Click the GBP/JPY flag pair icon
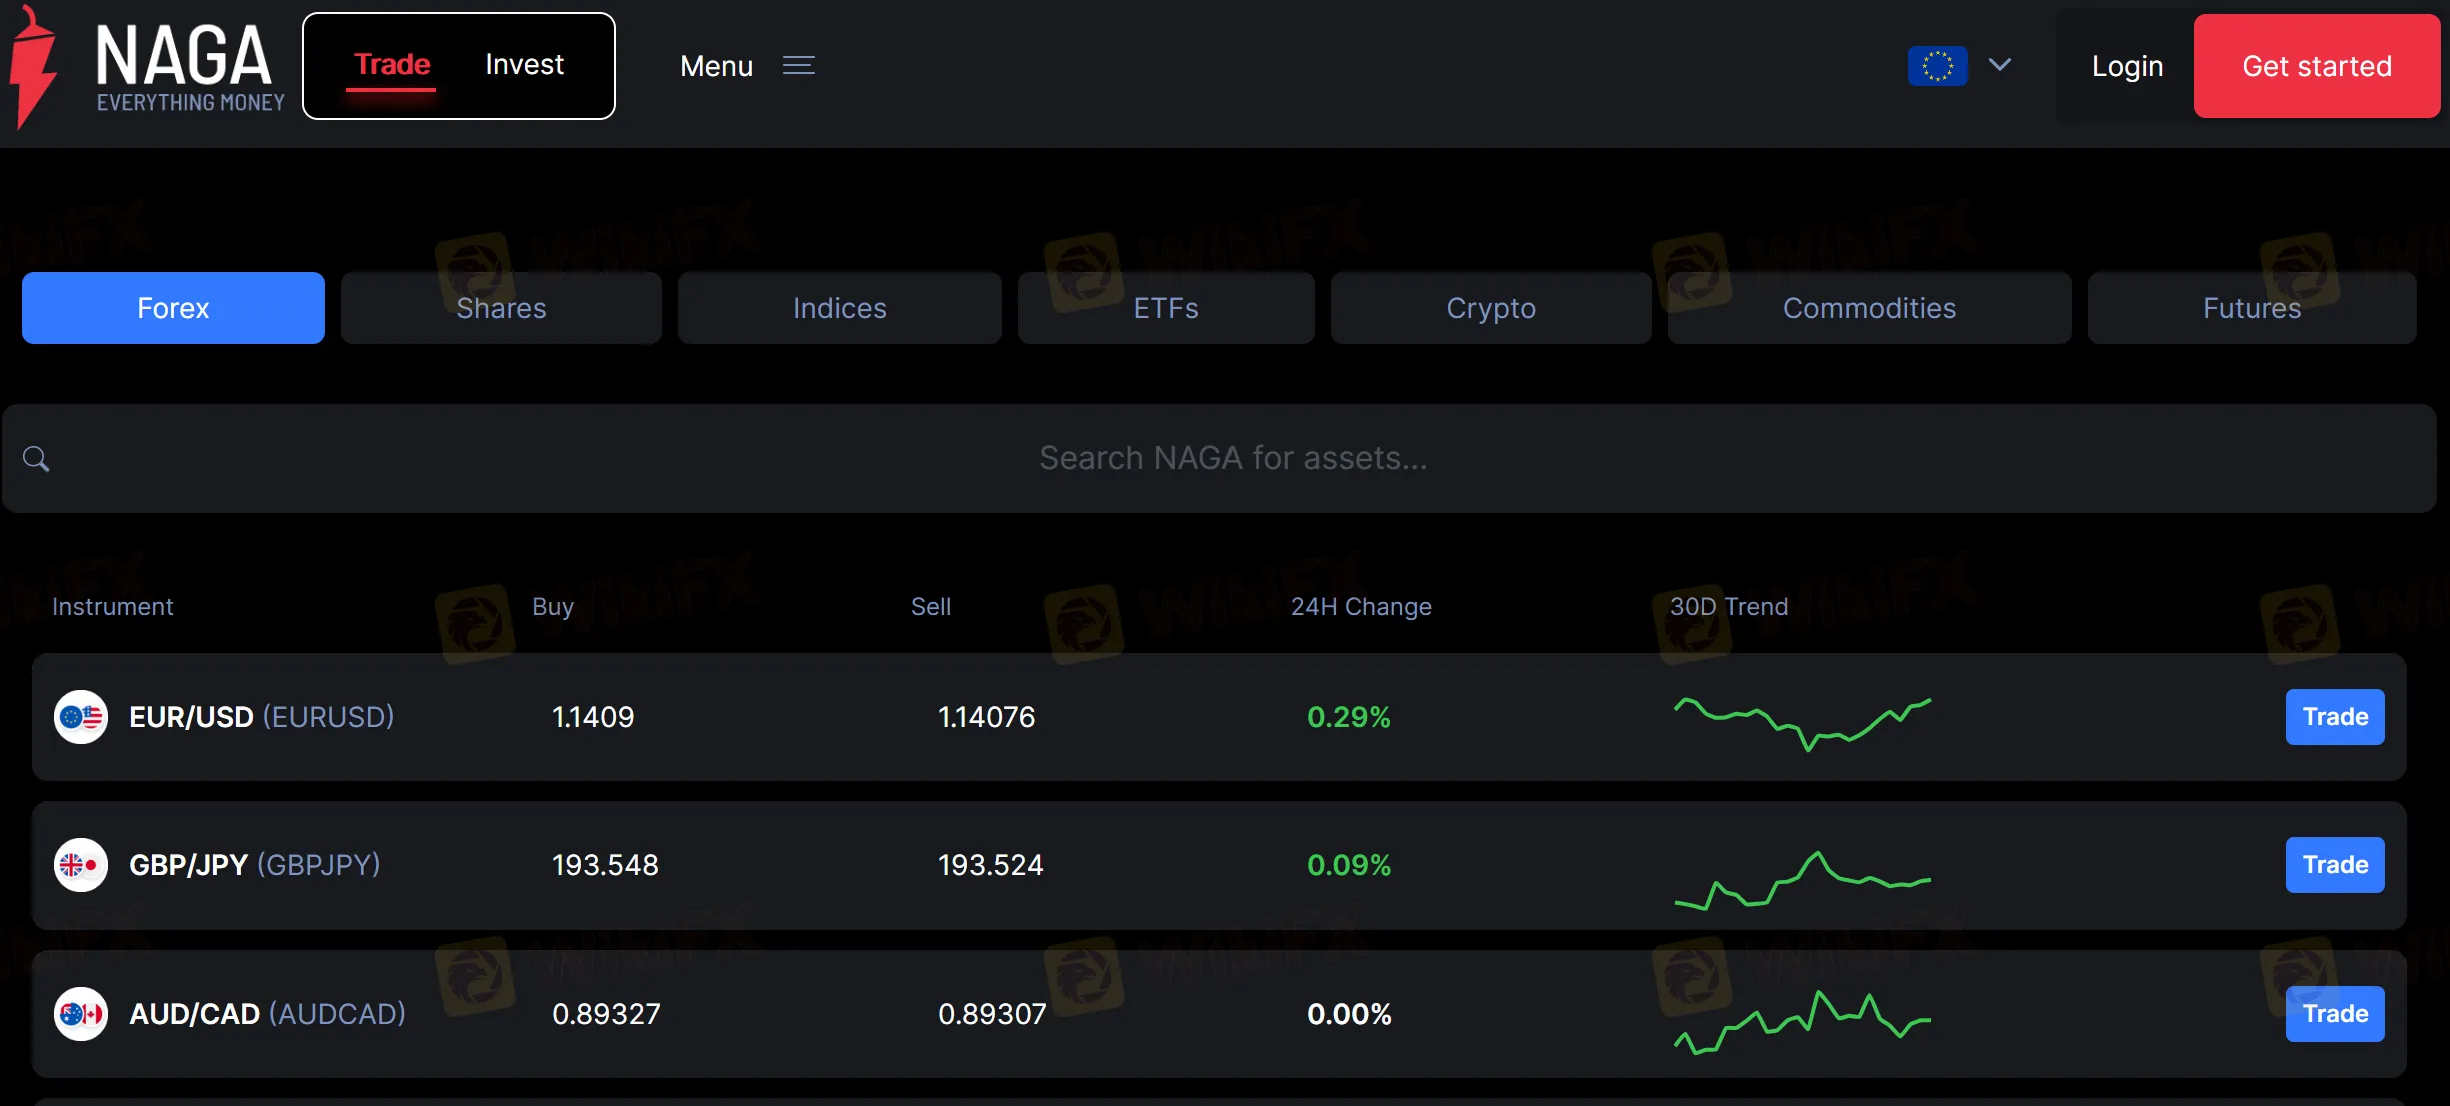Image resolution: width=2450 pixels, height=1106 pixels. [x=81, y=865]
